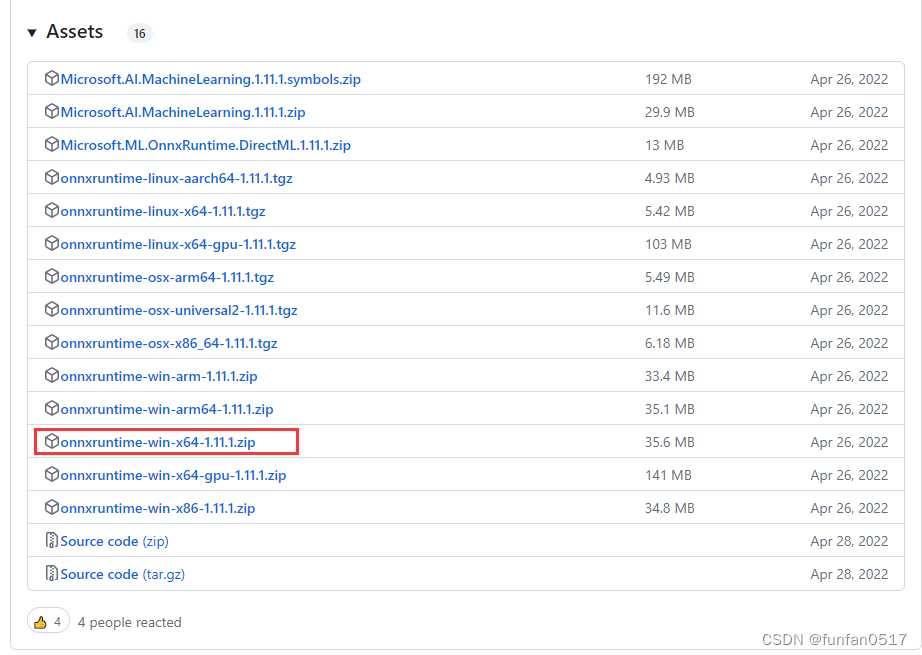Screen dimensions: 922x655
Task: Download onnxruntime-linux-x64-gpu-1.11.1.tgz
Action: pos(178,244)
